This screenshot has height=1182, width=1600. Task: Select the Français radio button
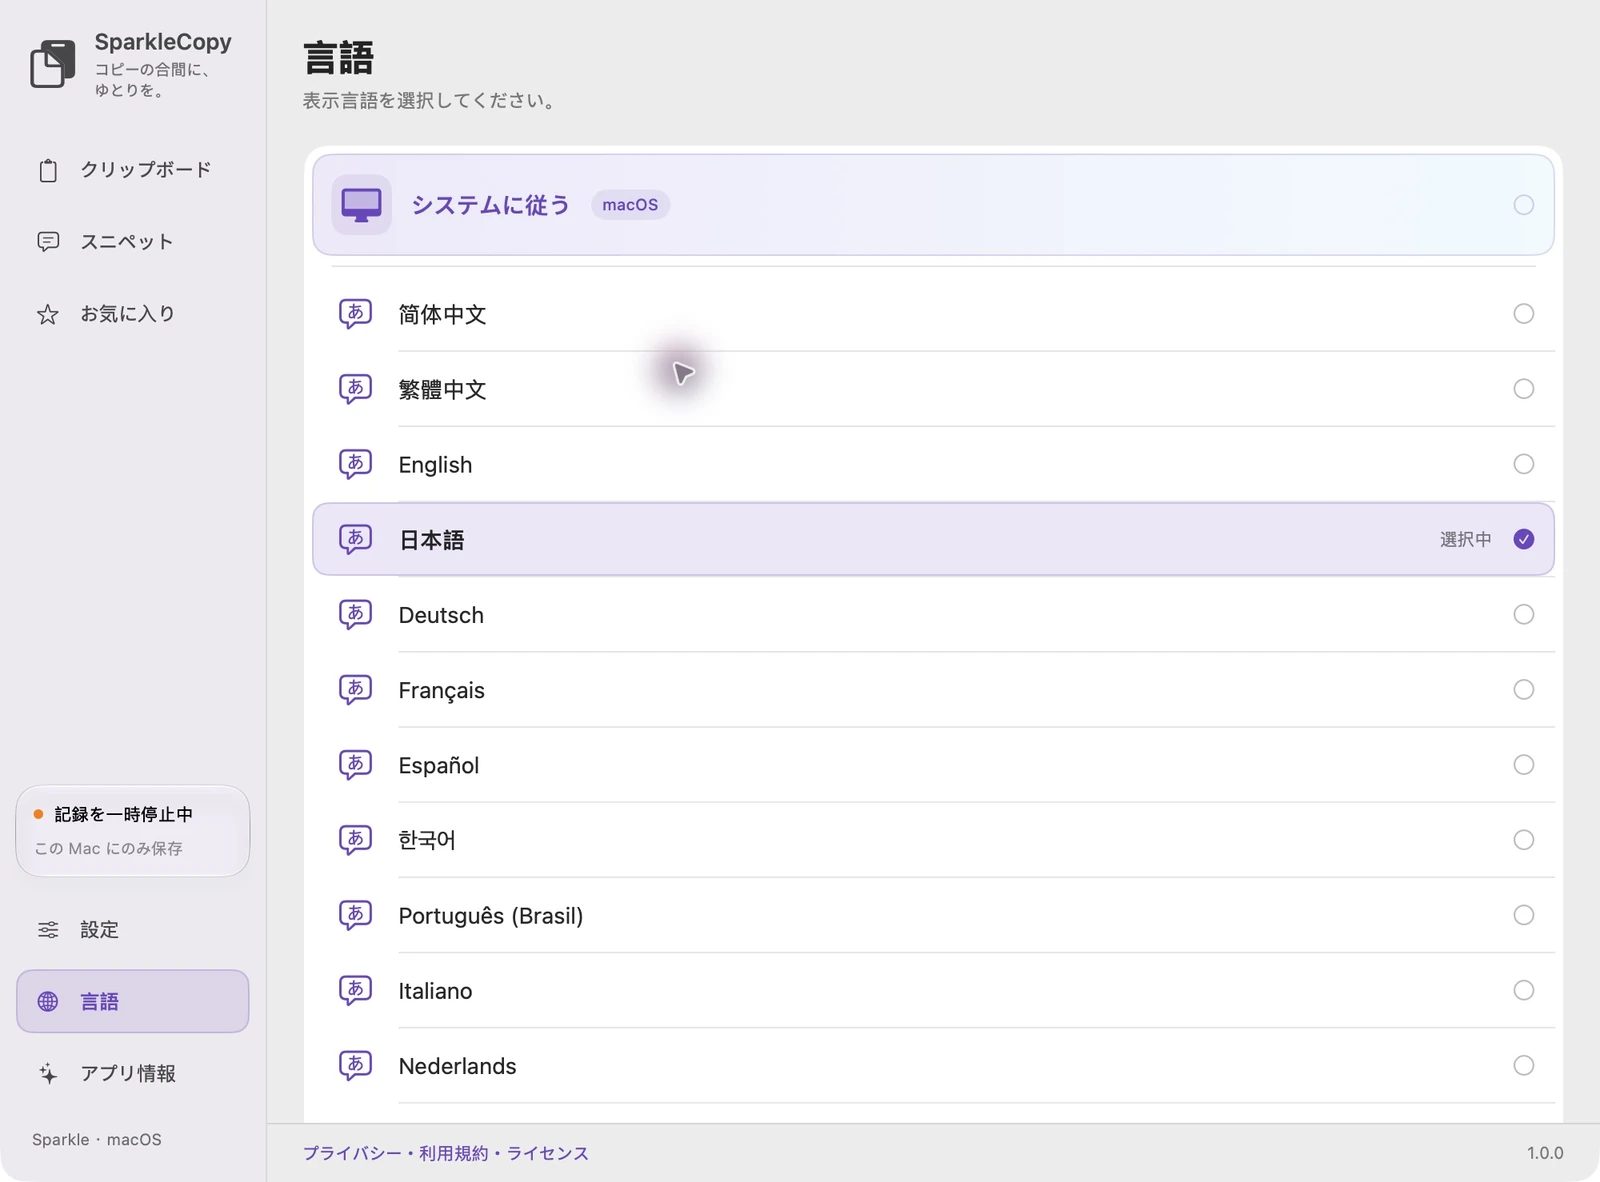[x=1523, y=690]
